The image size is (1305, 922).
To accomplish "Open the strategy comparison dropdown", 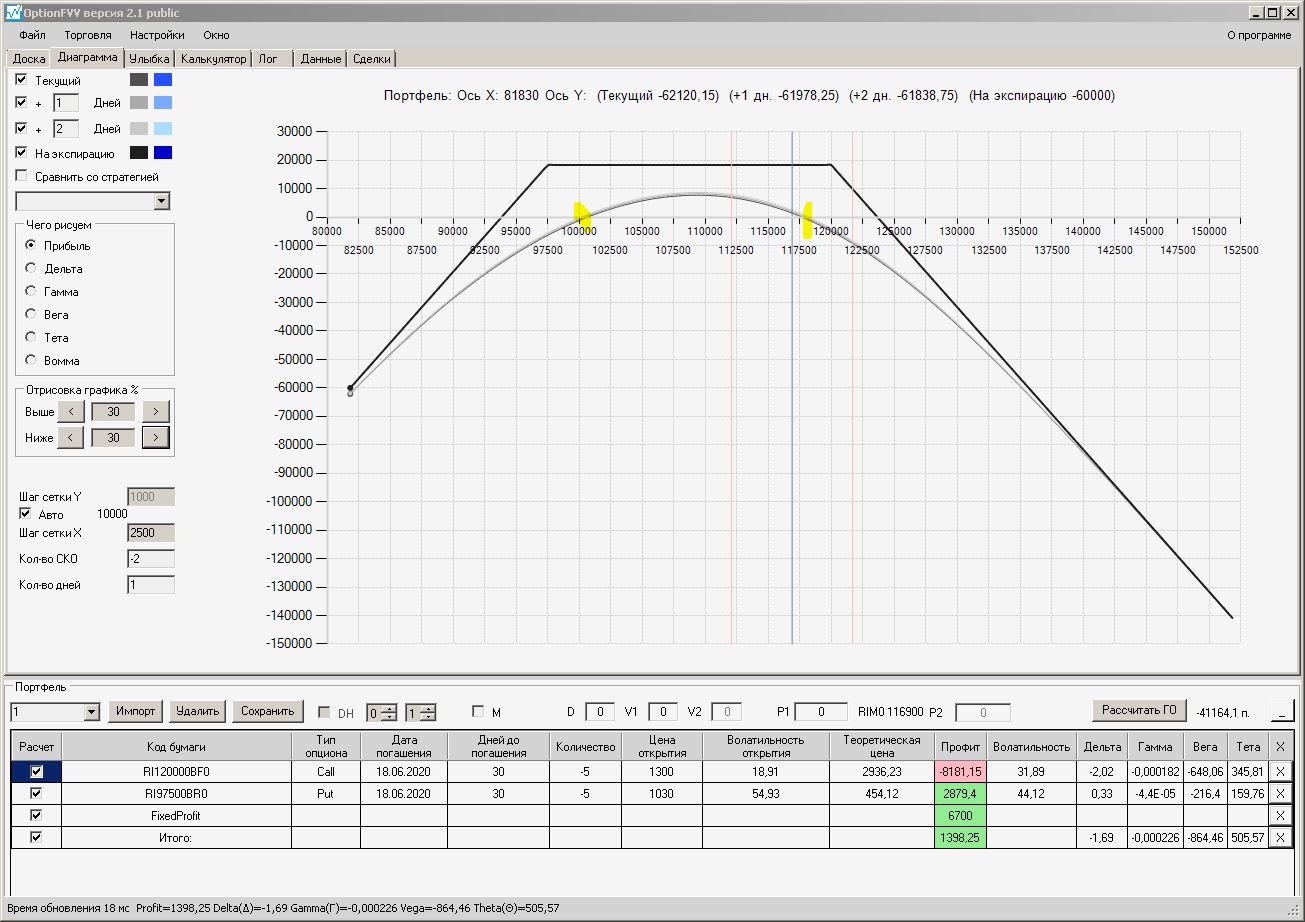I will click(162, 201).
